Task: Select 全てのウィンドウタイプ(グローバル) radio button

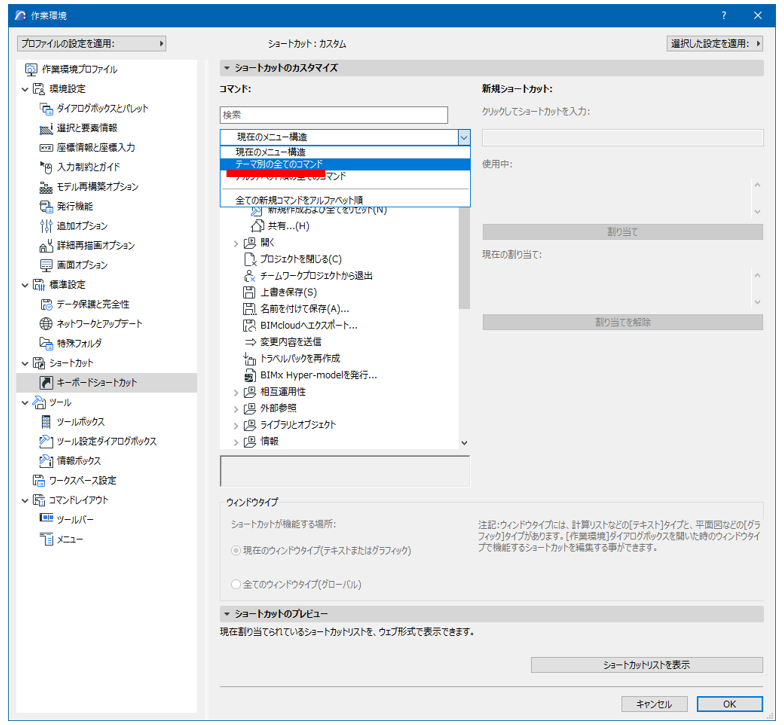Action: coord(236,584)
